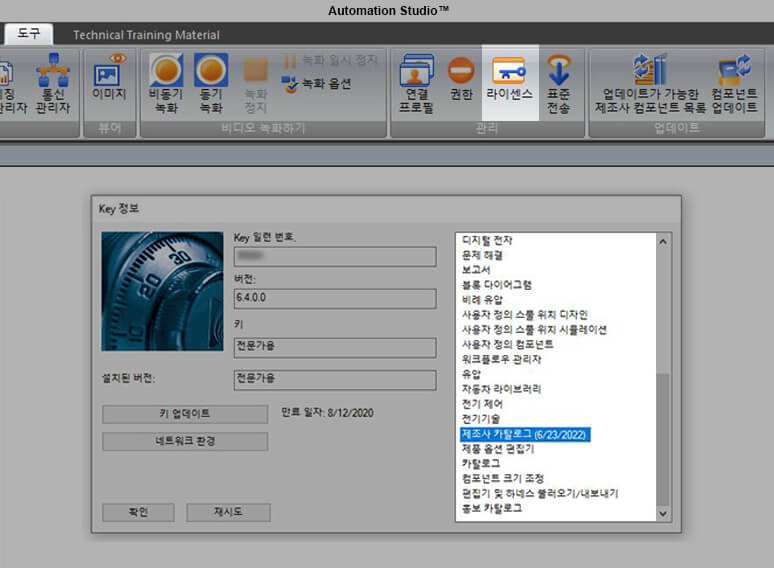Screen dimensions: 774x568
Task: Select 전기기술 item
Action: pyautogui.click(x=480, y=419)
